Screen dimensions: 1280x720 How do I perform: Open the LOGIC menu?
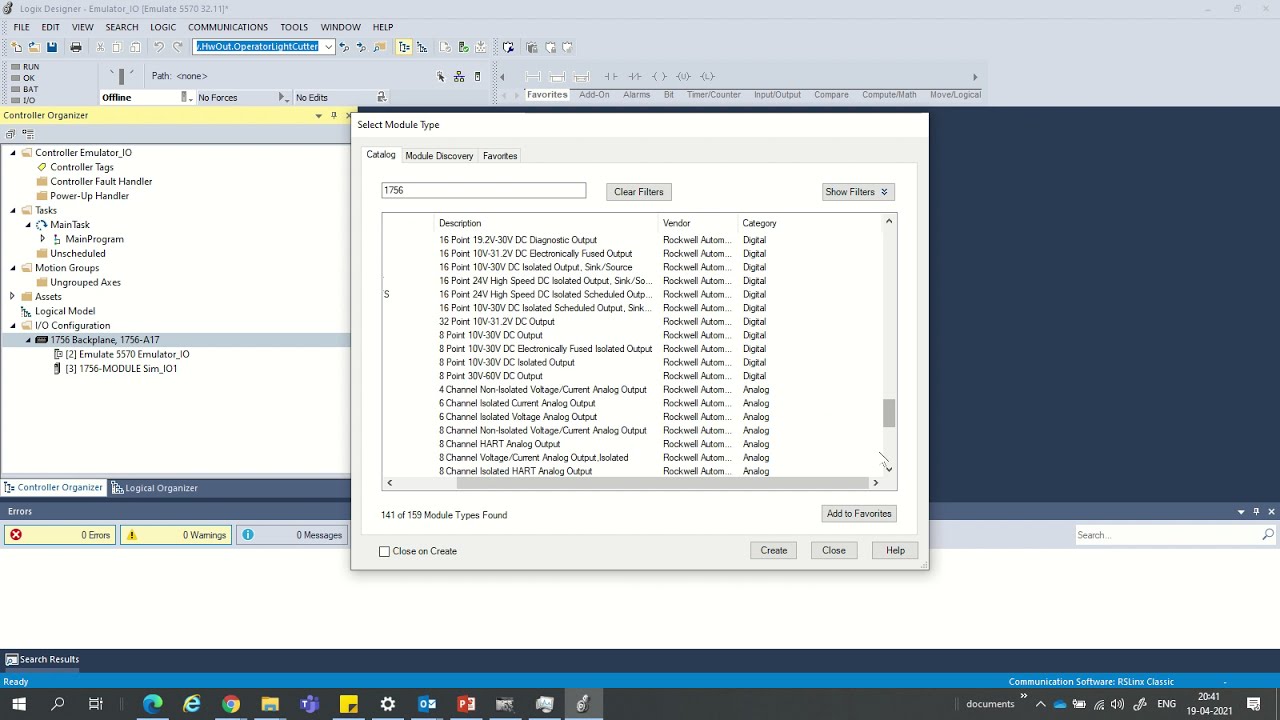point(163,27)
